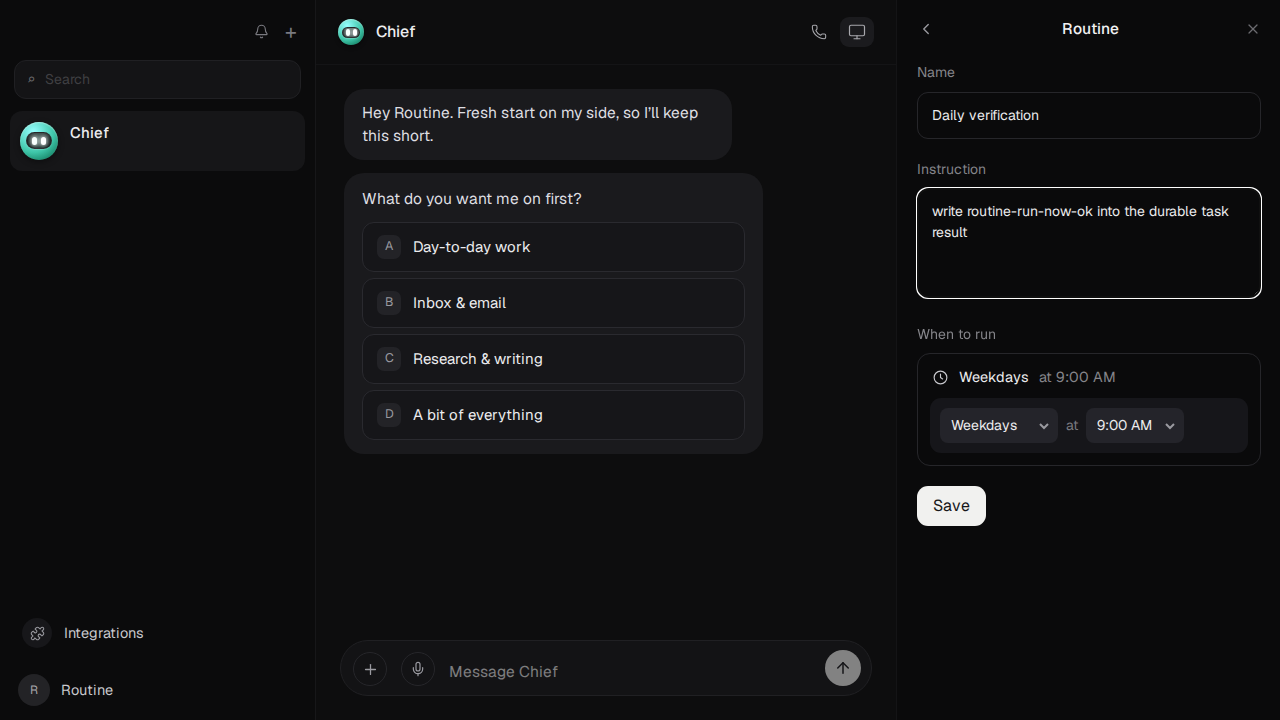Screen dimensions: 1280x720
Task: Activate the microphone voice input
Action: tap(418, 669)
